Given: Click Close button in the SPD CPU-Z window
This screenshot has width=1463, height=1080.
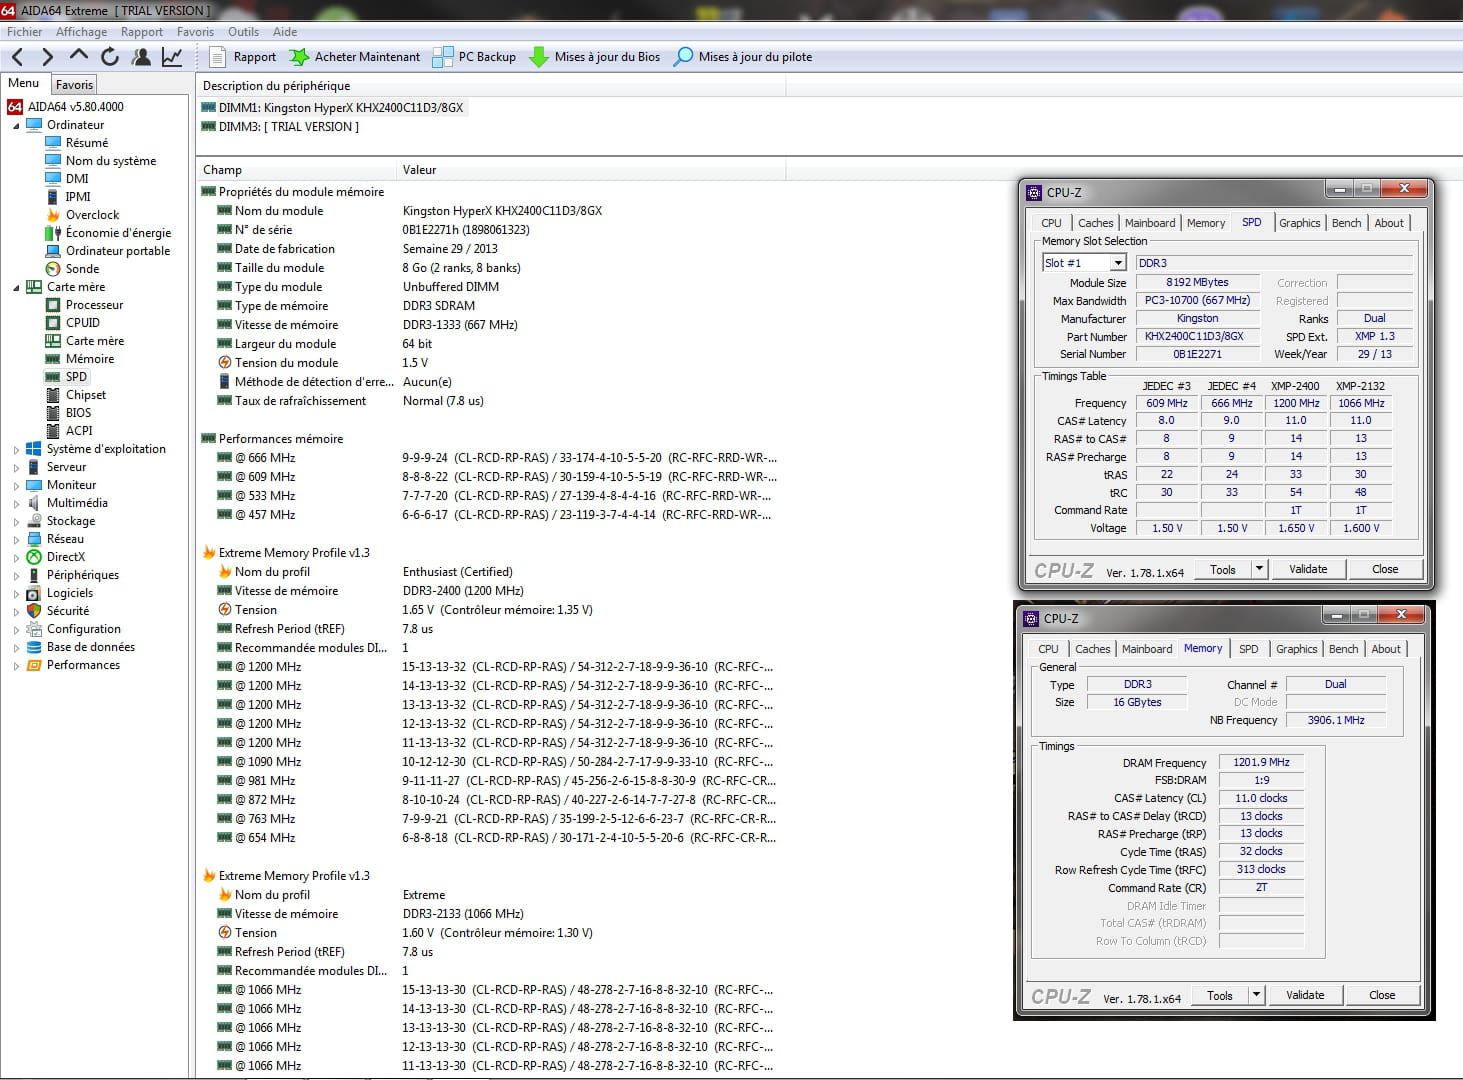Looking at the screenshot, I should [1385, 569].
